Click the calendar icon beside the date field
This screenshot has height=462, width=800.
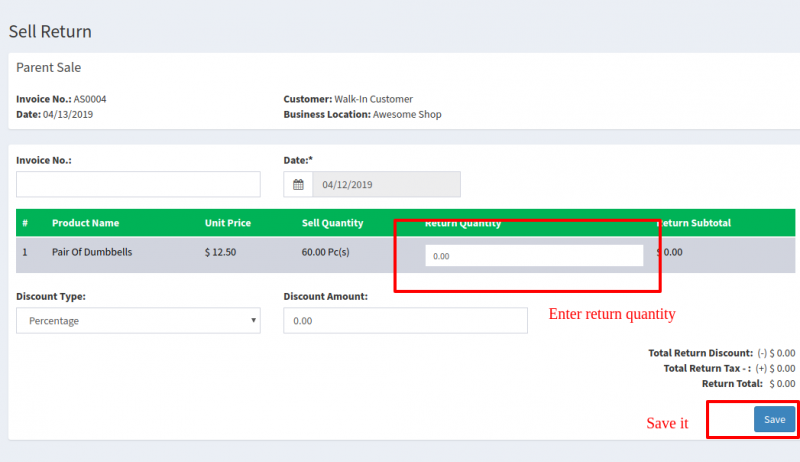[x=298, y=185]
